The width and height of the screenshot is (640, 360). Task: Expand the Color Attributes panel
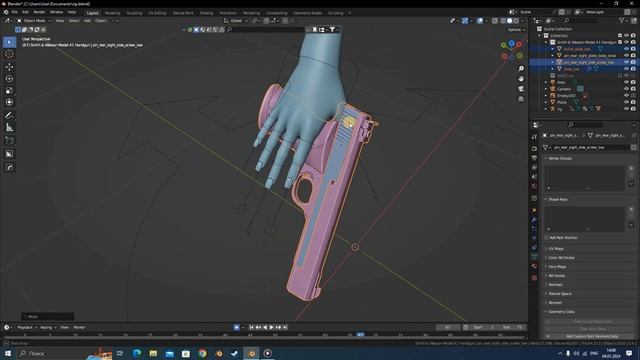click(x=546, y=258)
